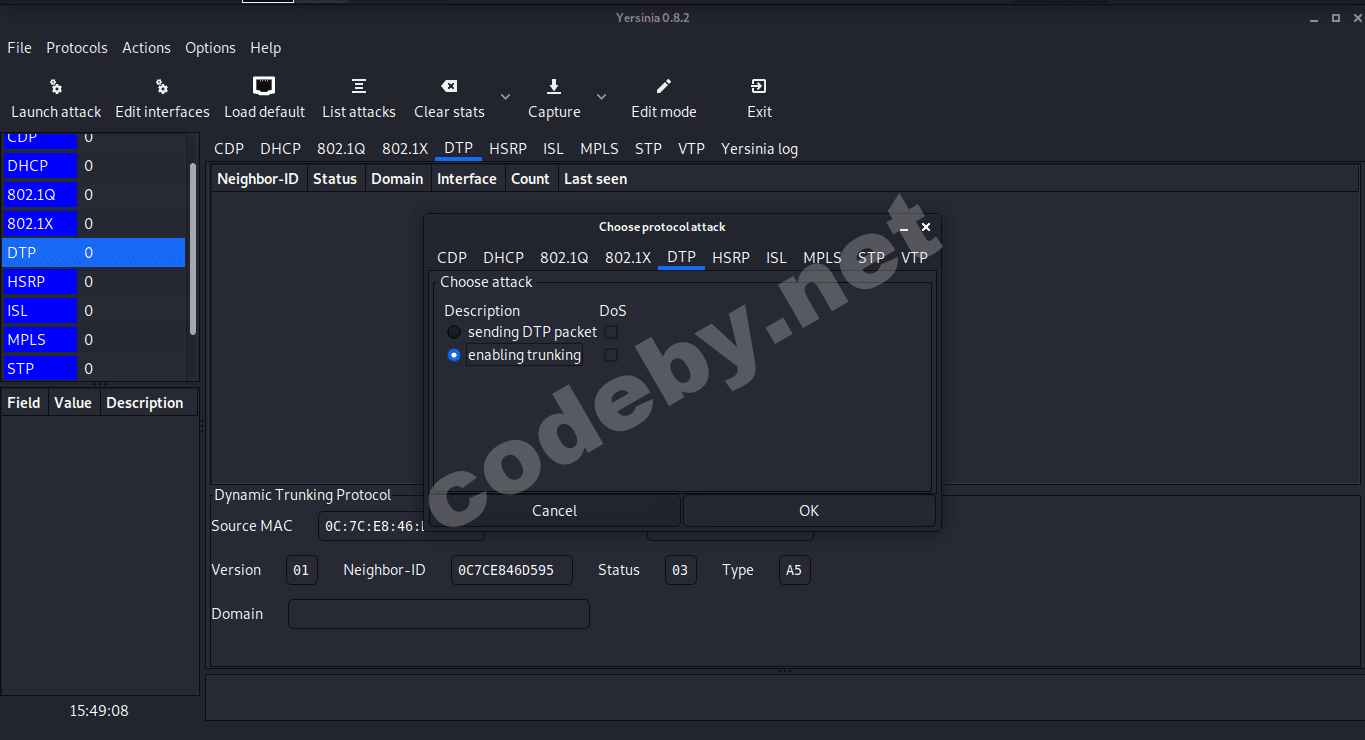Expand the Capture dropdown arrow
The width and height of the screenshot is (1365, 740).
(x=601, y=97)
